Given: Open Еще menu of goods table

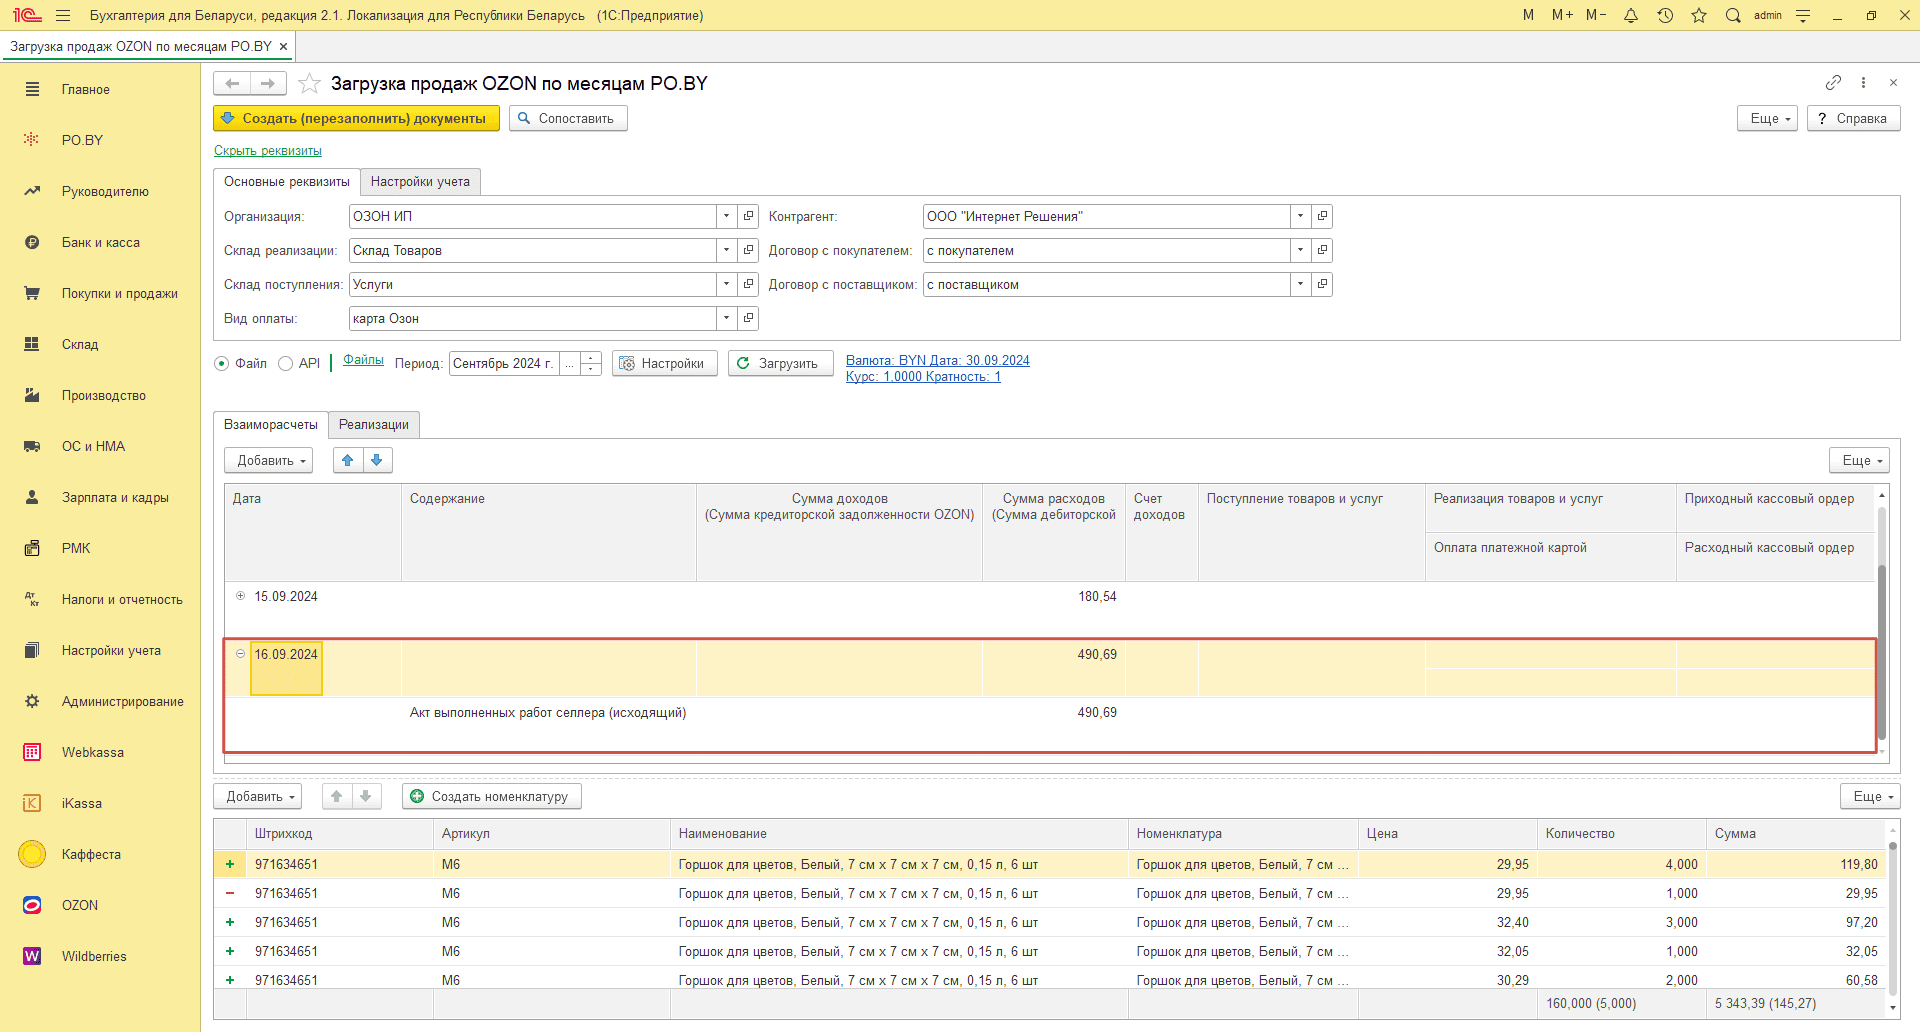Looking at the screenshot, I should [x=1870, y=796].
